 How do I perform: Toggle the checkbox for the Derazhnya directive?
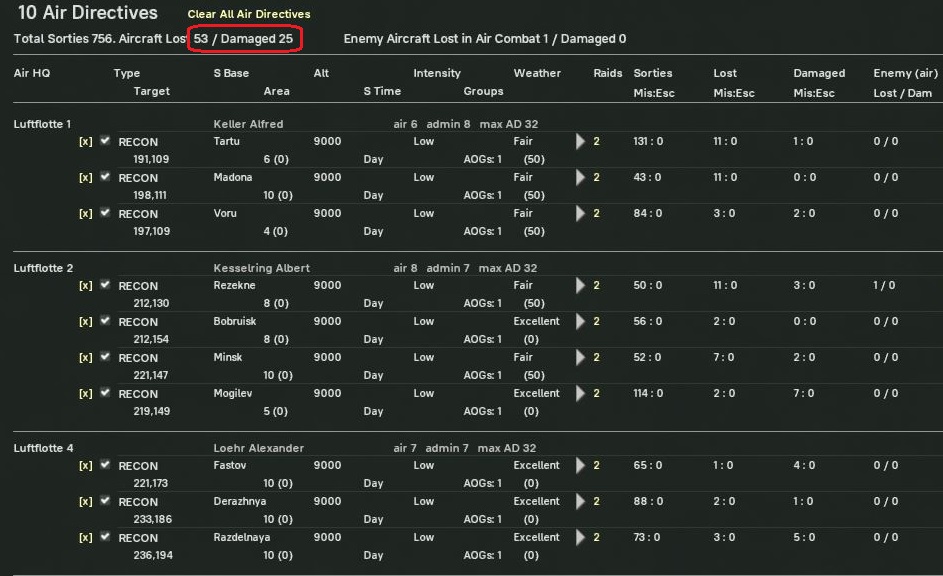tap(105, 501)
